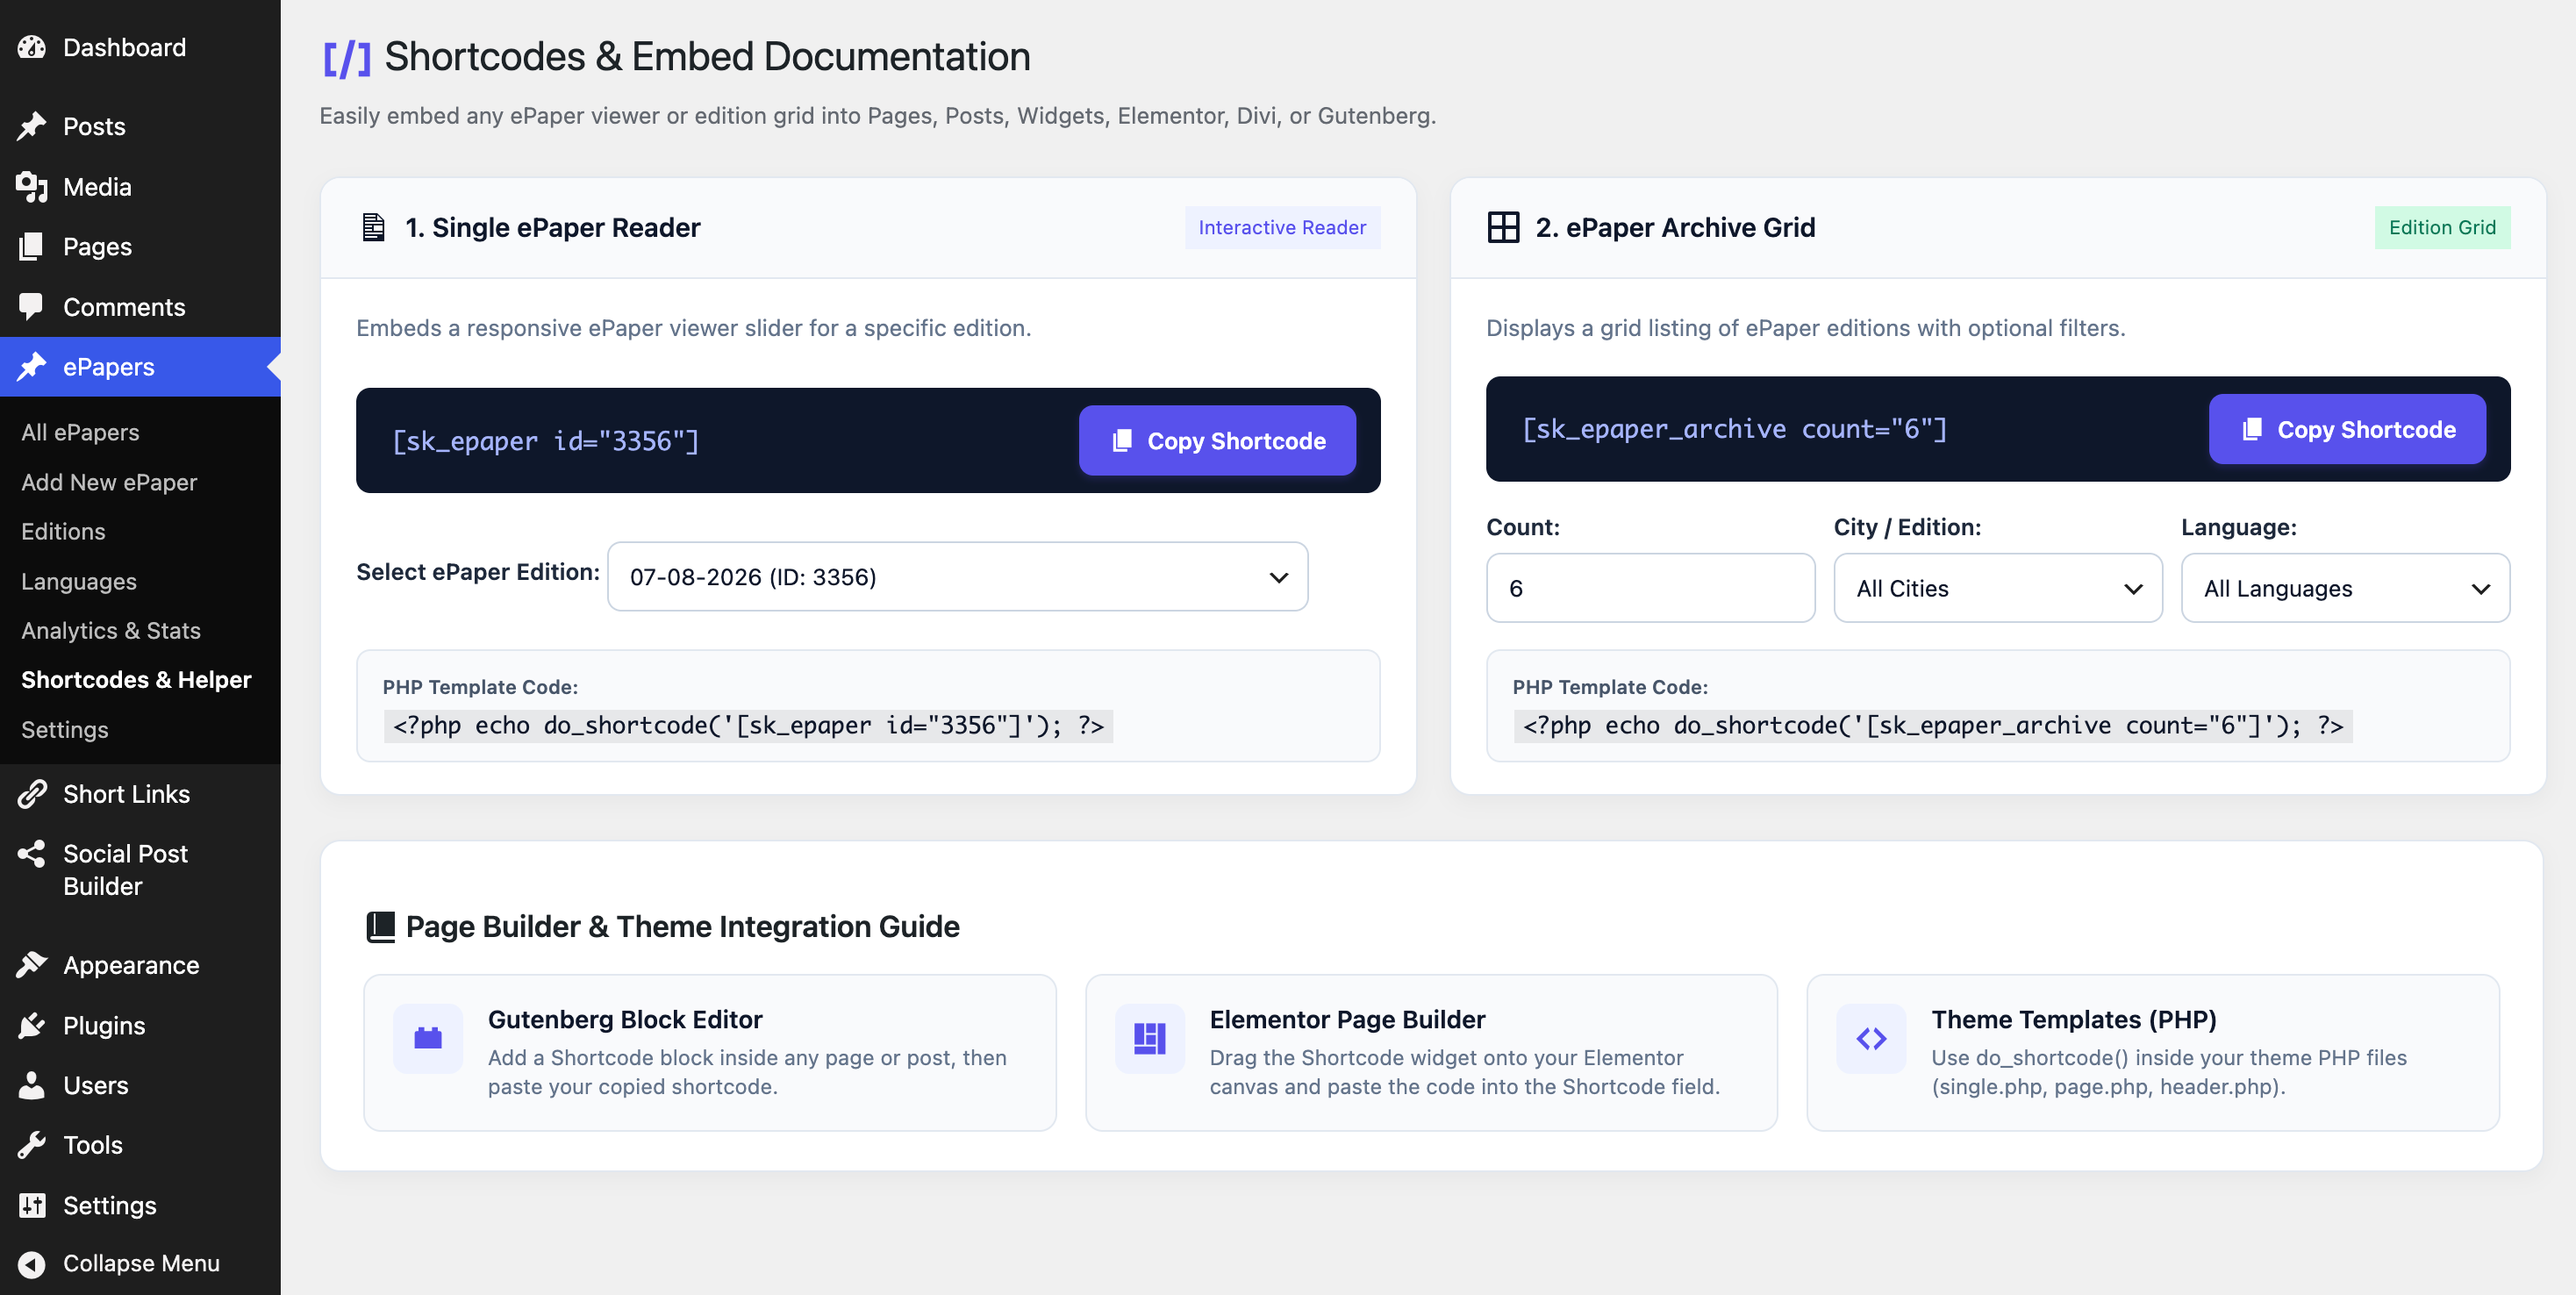Click the Theme Templates (PHP) card title

[2074, 1019]
